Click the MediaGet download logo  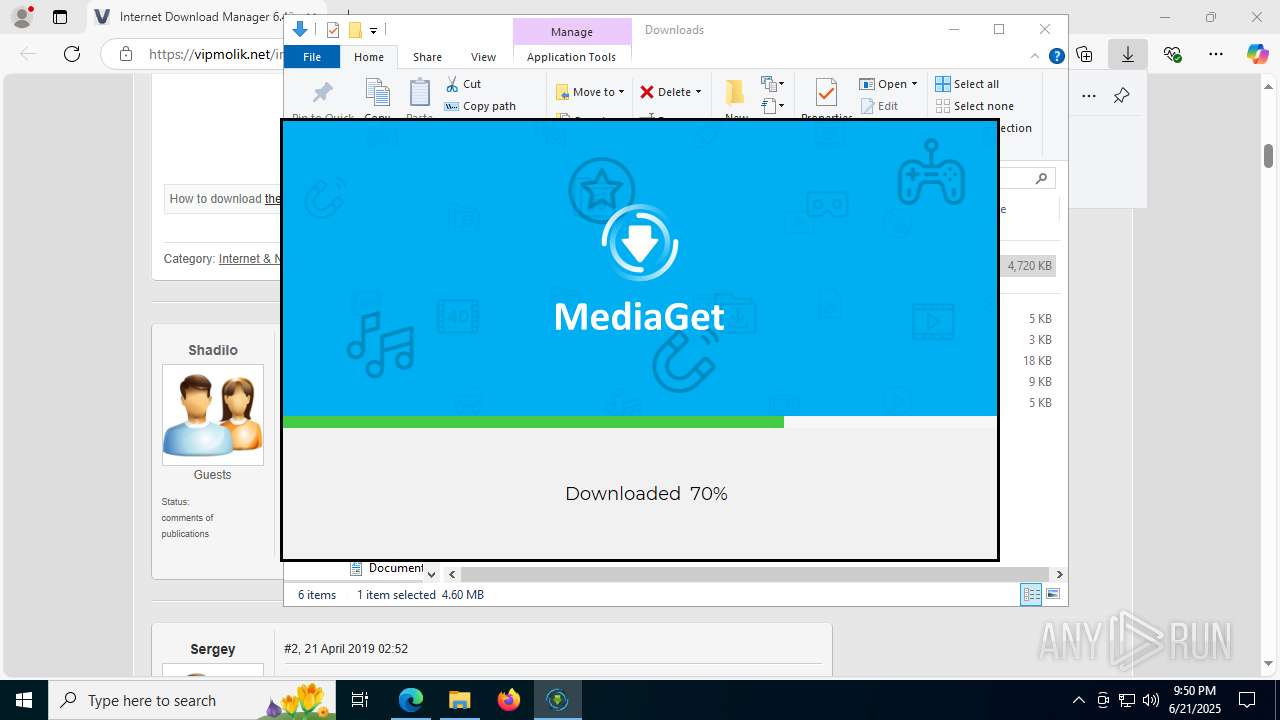coord(640,243)
